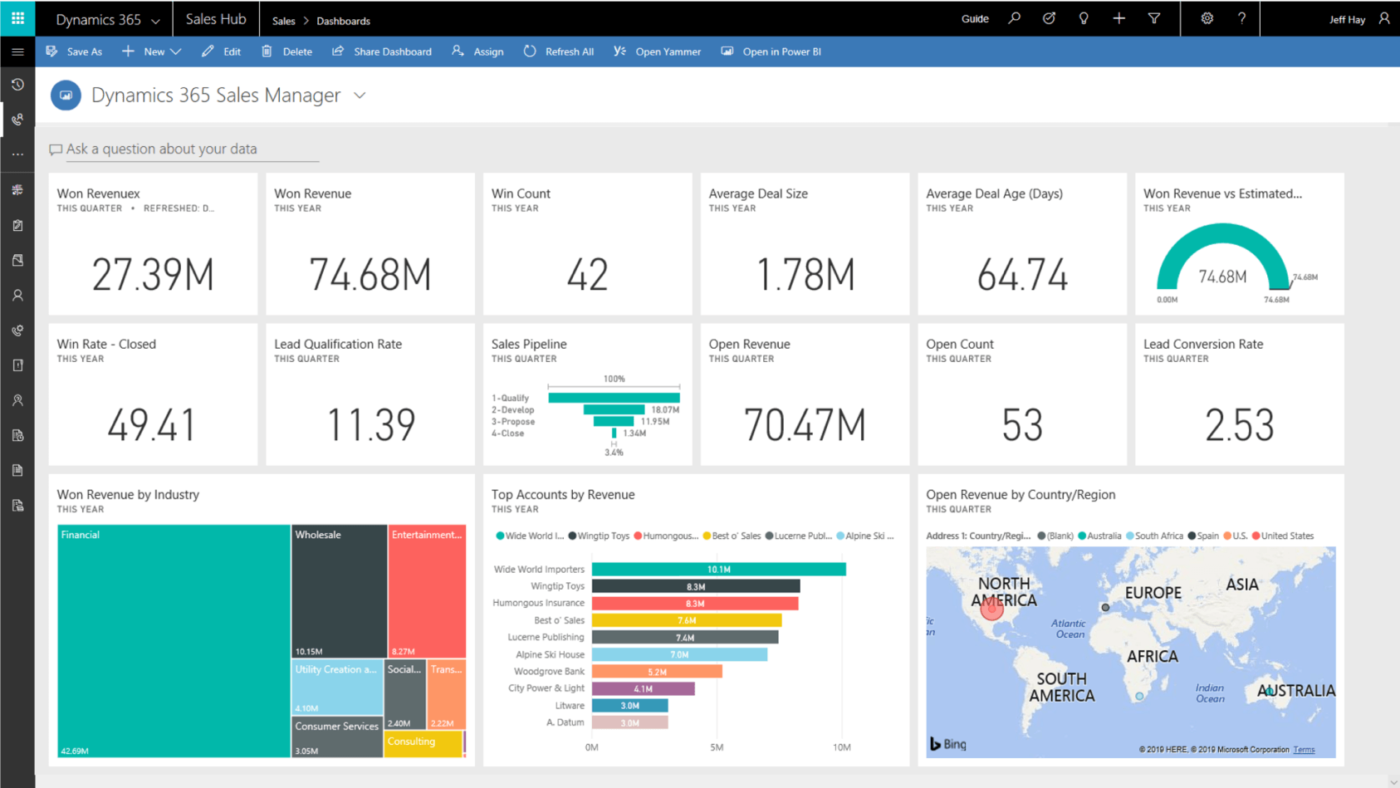Screen dimensions: 1400x788
Task: Click New in the command bar
Action: point(144,52)
